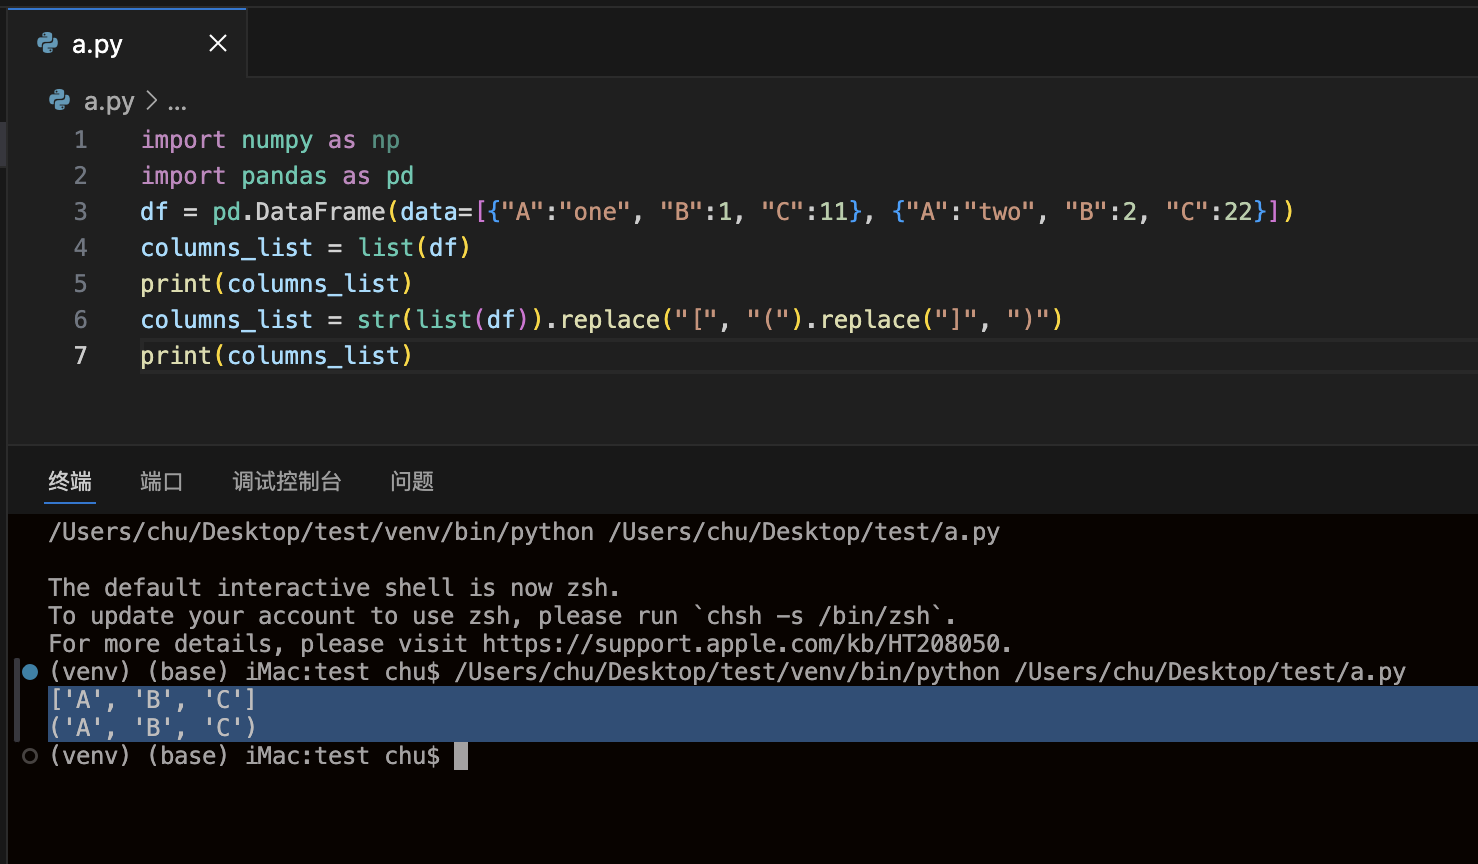Expand the breadcrumb chevron after a.py
The height and width of the screenshot is (864, 1478).
point(152,101)
